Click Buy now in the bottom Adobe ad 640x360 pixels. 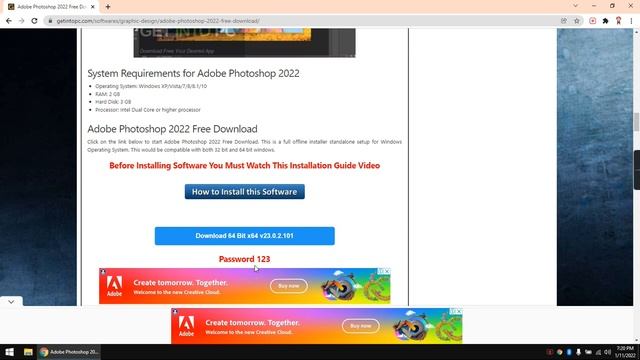360,326
